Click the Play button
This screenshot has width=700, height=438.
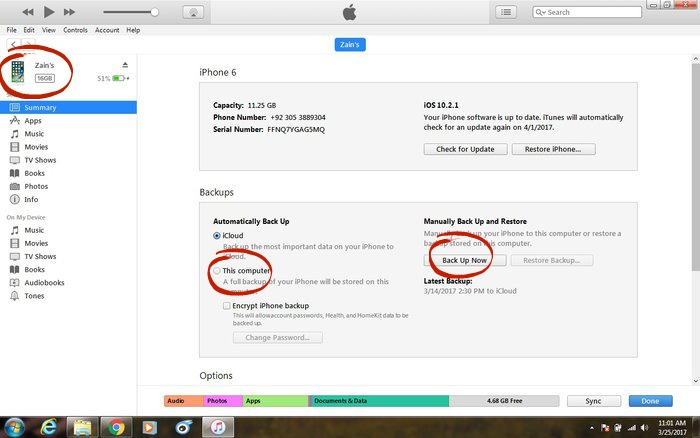[49, 12]
